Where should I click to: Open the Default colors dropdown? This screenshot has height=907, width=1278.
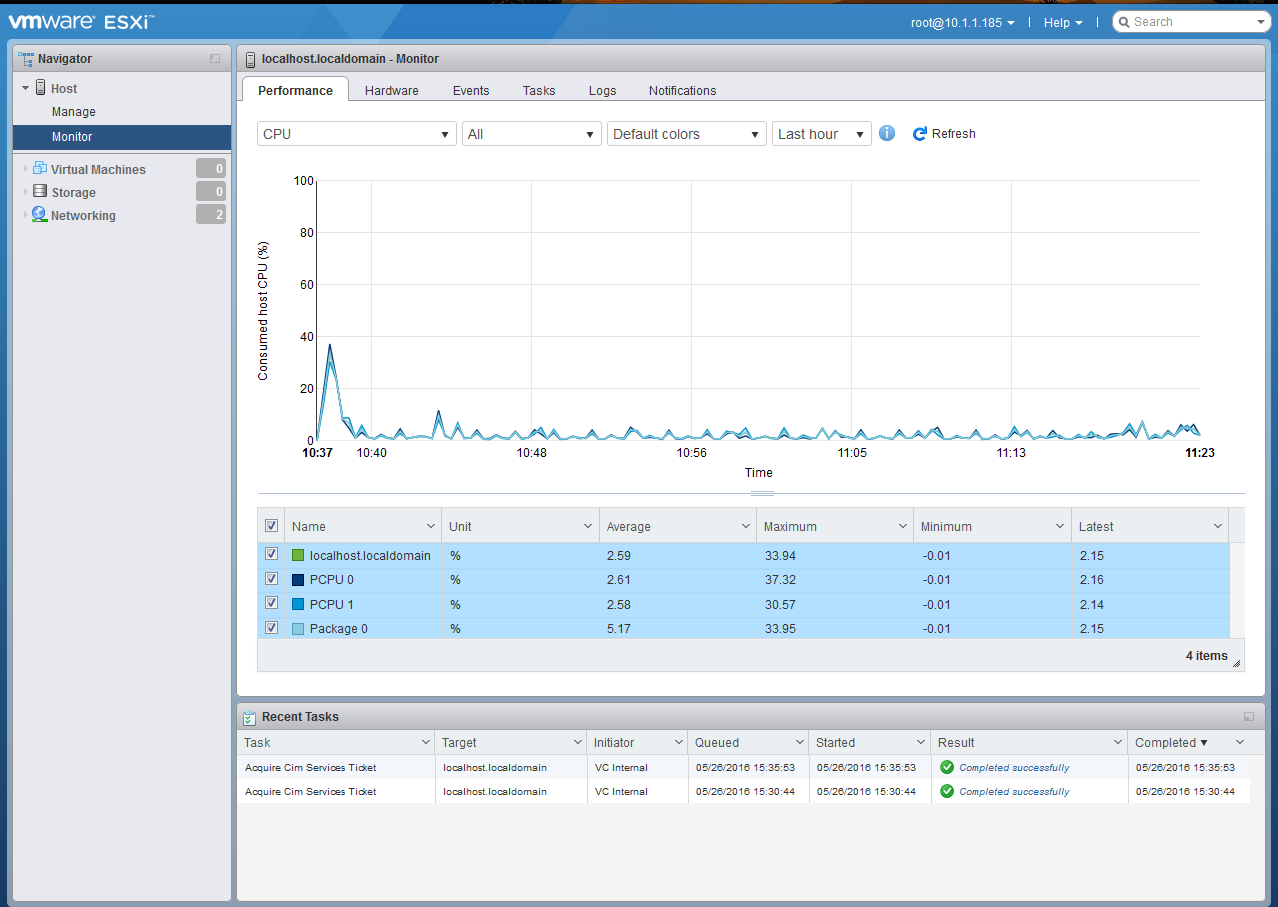pyautogui.click(x=686, y=133)
